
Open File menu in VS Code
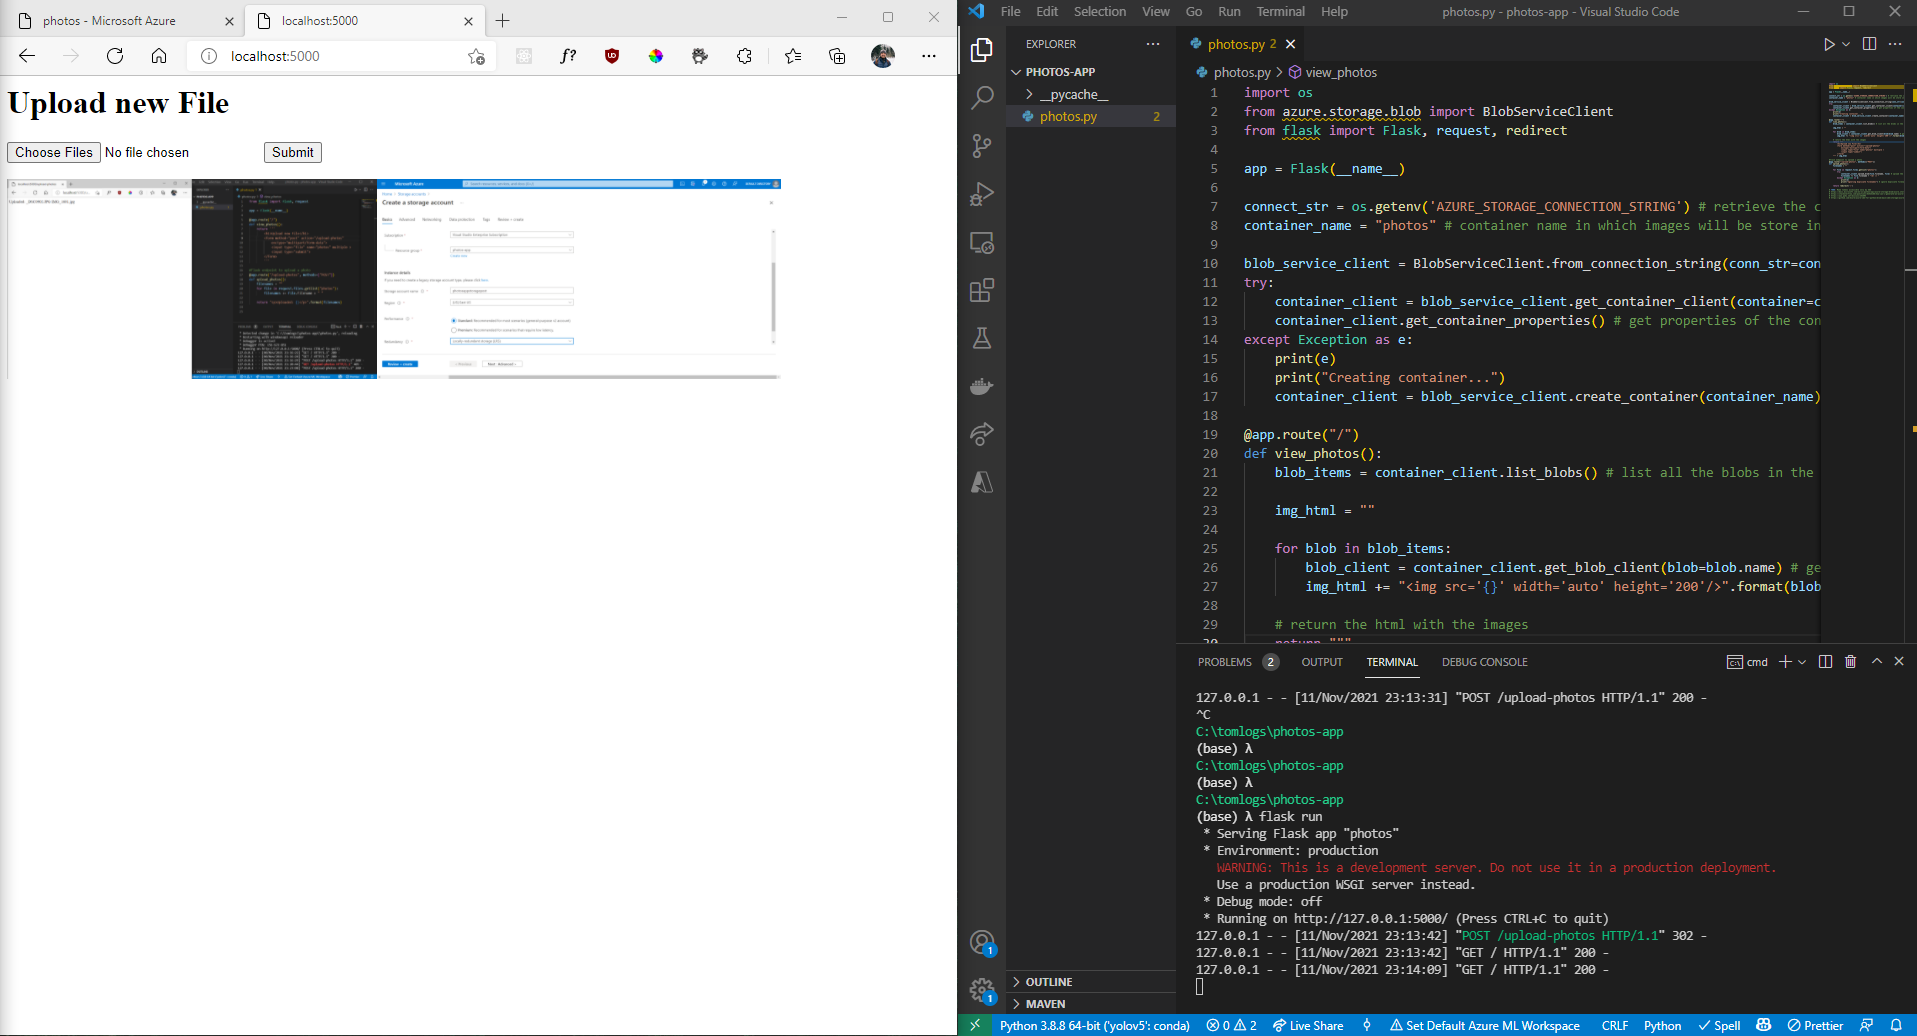(1010, 12)
